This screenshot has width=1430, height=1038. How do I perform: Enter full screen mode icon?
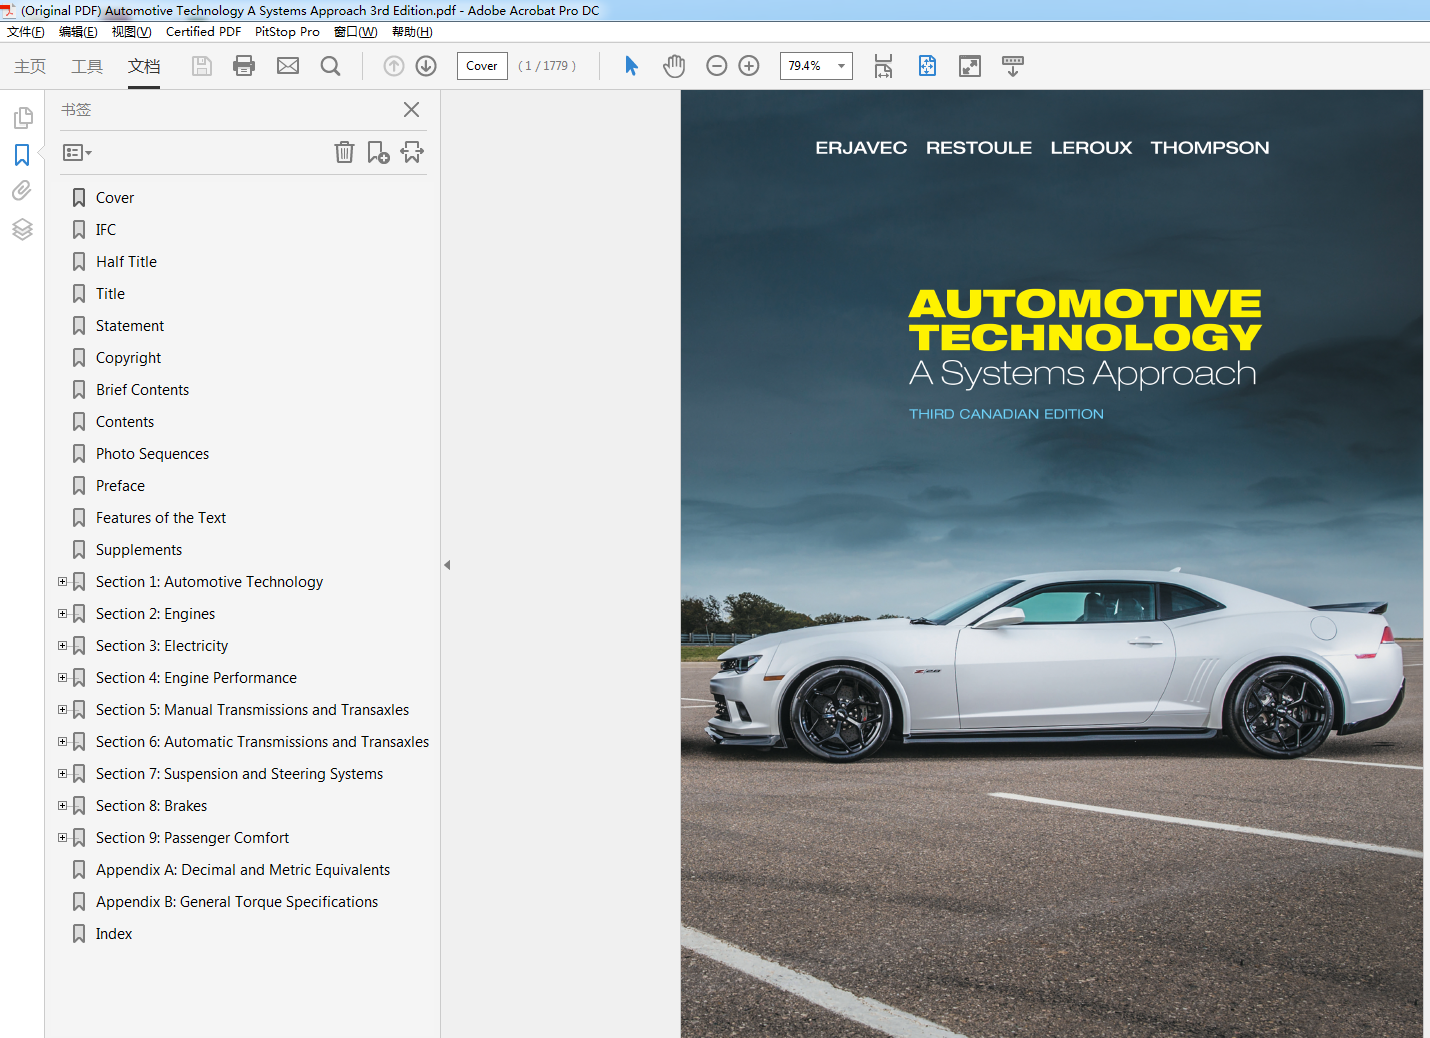pyautogui.click(x=970, y=66)
